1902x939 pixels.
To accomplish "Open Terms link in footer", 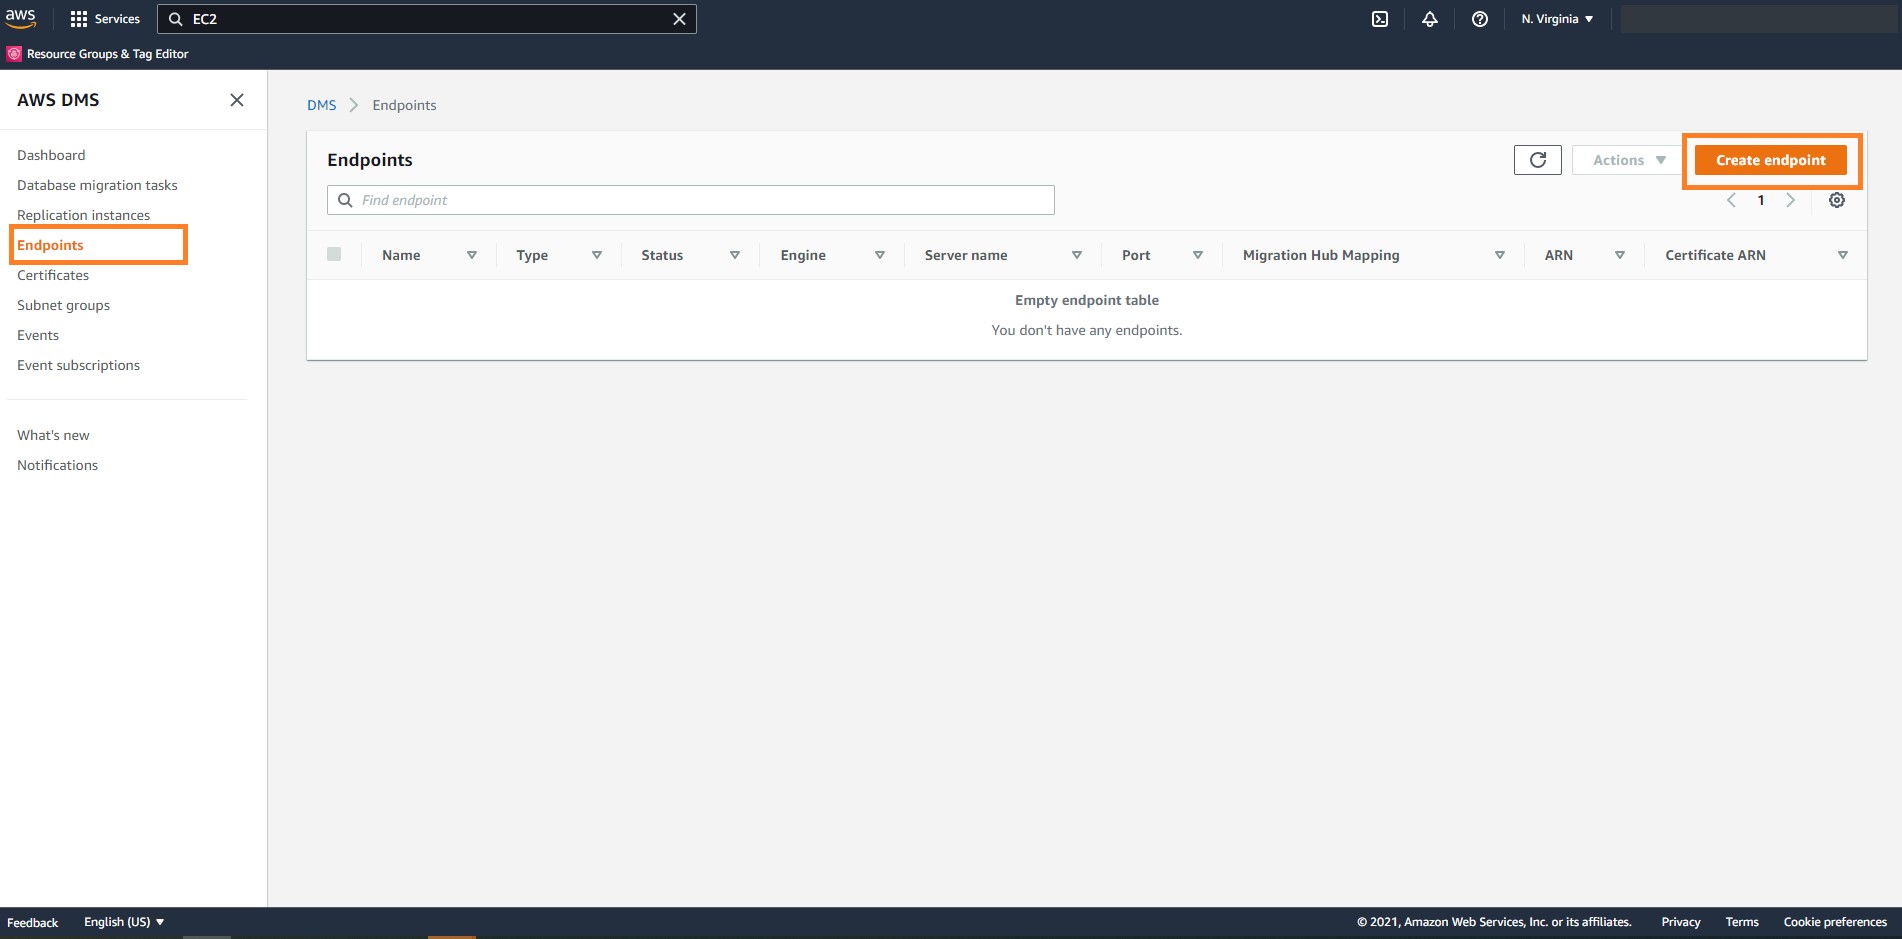I will (1741, 922).
